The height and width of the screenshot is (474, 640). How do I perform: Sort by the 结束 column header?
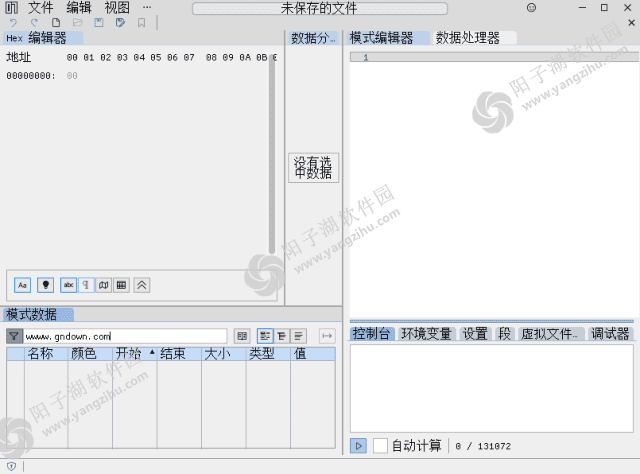[179, 354]
